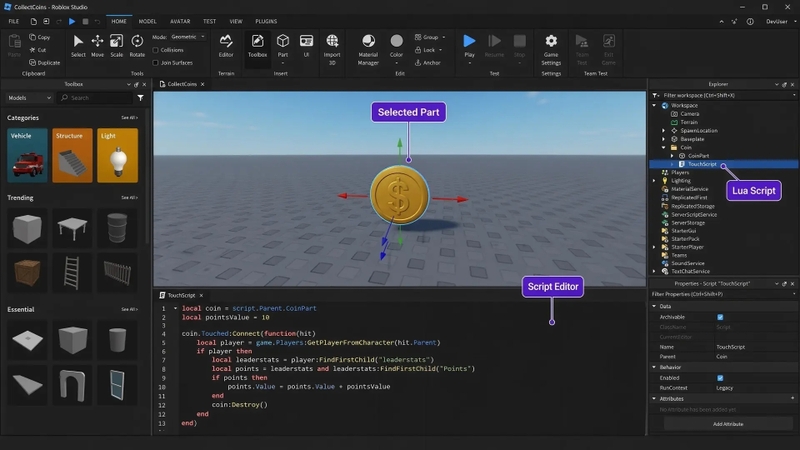Select ServerScriptService in Explorer

(693, 214)
